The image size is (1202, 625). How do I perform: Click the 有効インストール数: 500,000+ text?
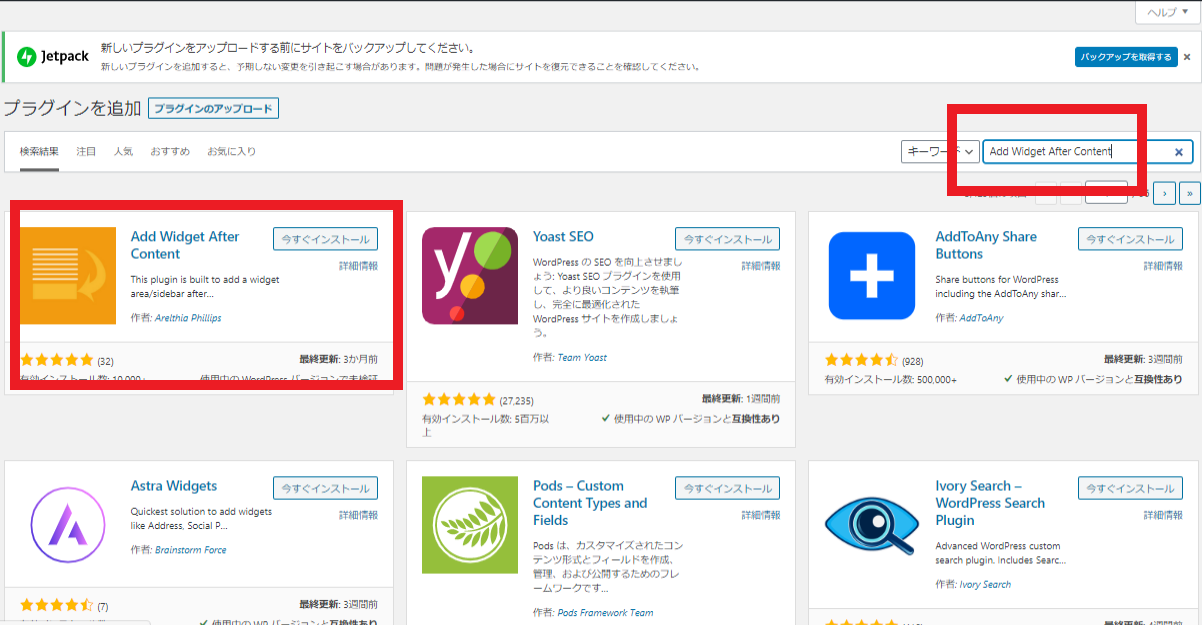point(890,380)
